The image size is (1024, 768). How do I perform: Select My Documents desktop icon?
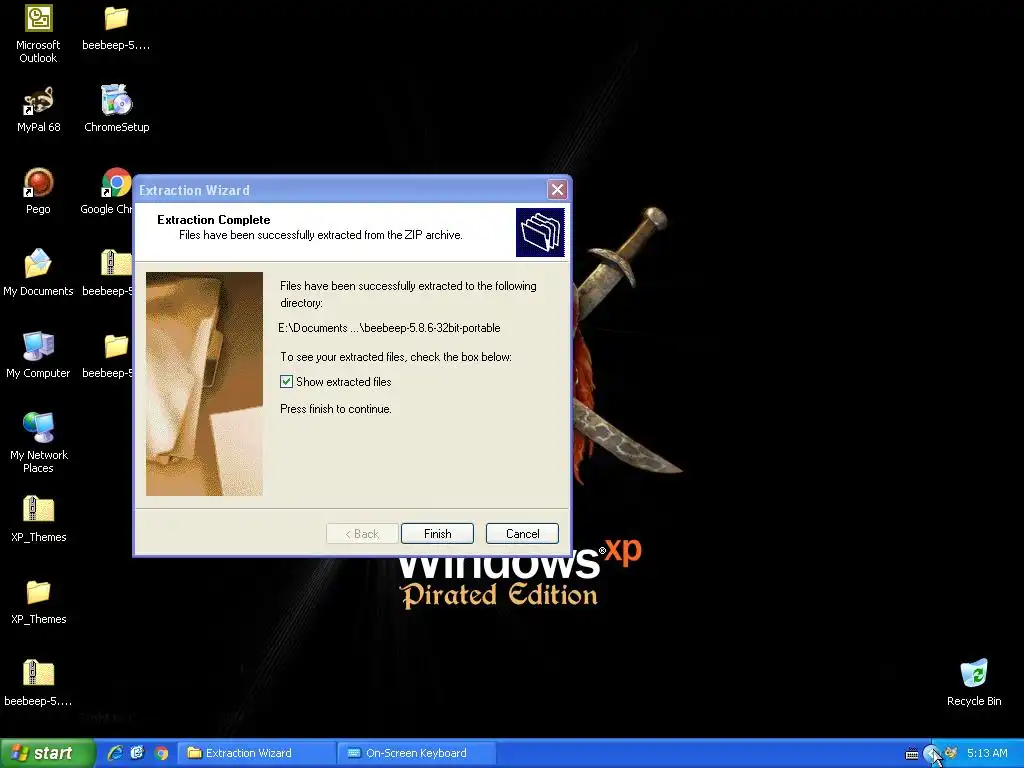[39, 274]
